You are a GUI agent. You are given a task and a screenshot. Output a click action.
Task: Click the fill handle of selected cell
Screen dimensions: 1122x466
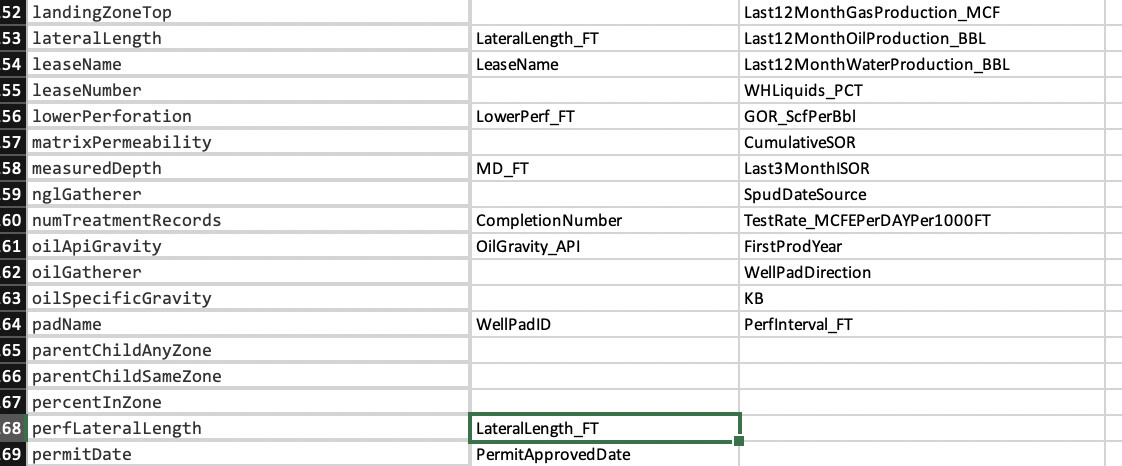click(x=739, y=441)
